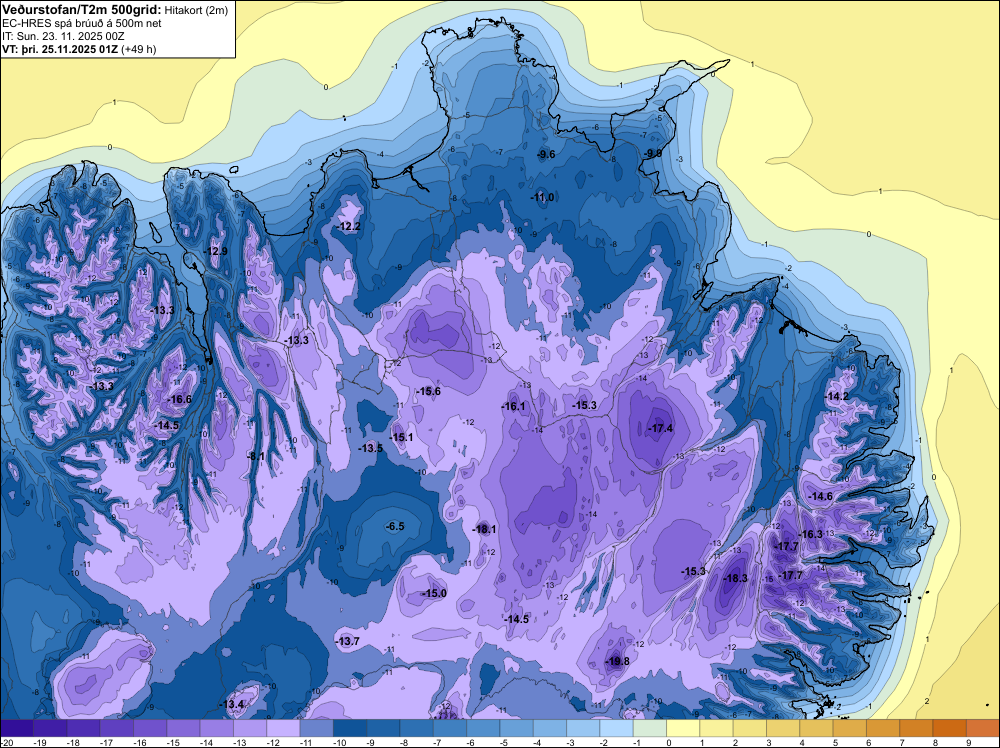The width and height of the screenshot is (1000, 748).
Task: Click the -14.6 temperature value
Action: pyautogui.click(x=820, y=496)
